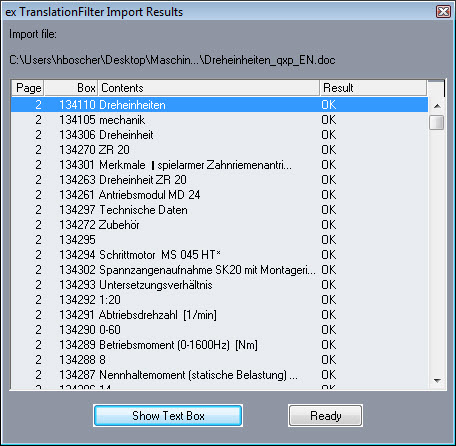Select the Schrittmotor MS 045 HT row
Viewport: 456px width, 446px height.
pyautogui.click(x=219, y=255)
